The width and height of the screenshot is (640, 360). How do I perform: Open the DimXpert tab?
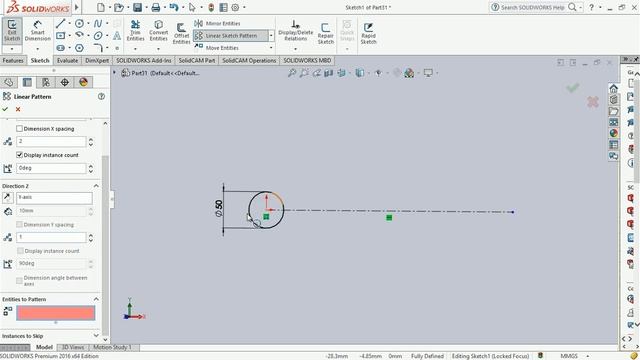[97, 60]
